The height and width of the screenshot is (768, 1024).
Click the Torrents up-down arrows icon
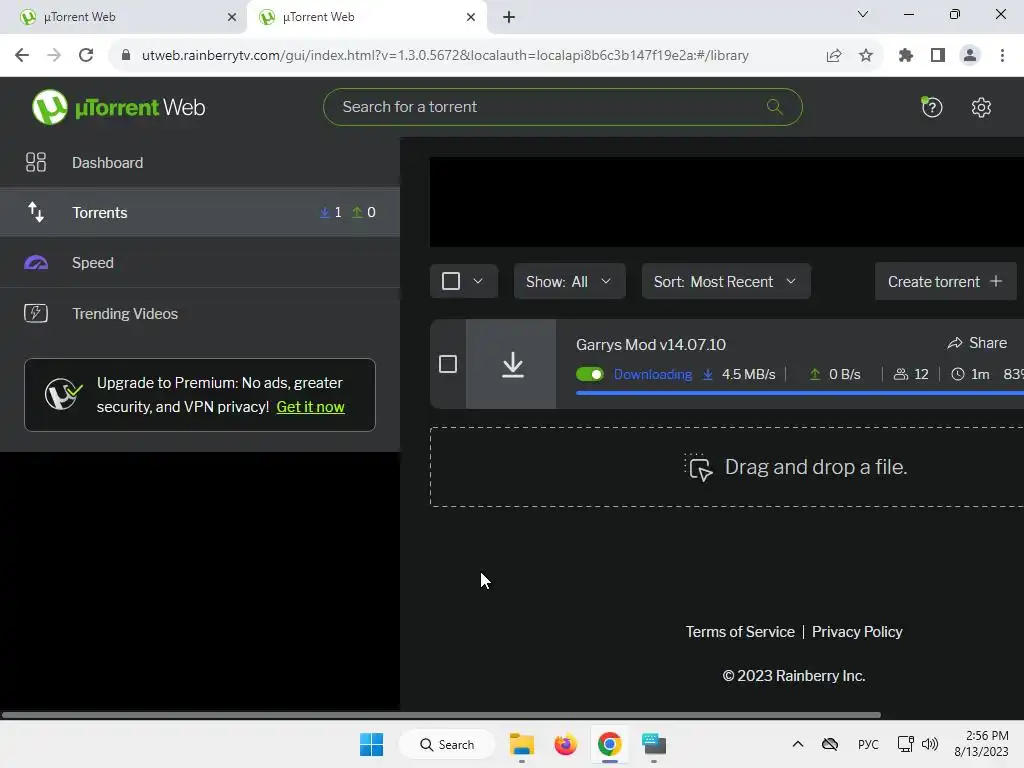[x=36, y=212]
